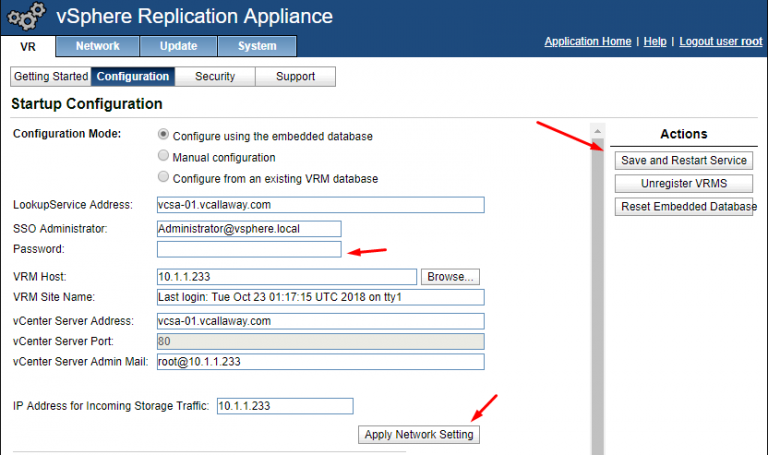This screenshot has height=455, width=768.
Task: Switch to the Network tab
Action: click(x=97, y=46)
